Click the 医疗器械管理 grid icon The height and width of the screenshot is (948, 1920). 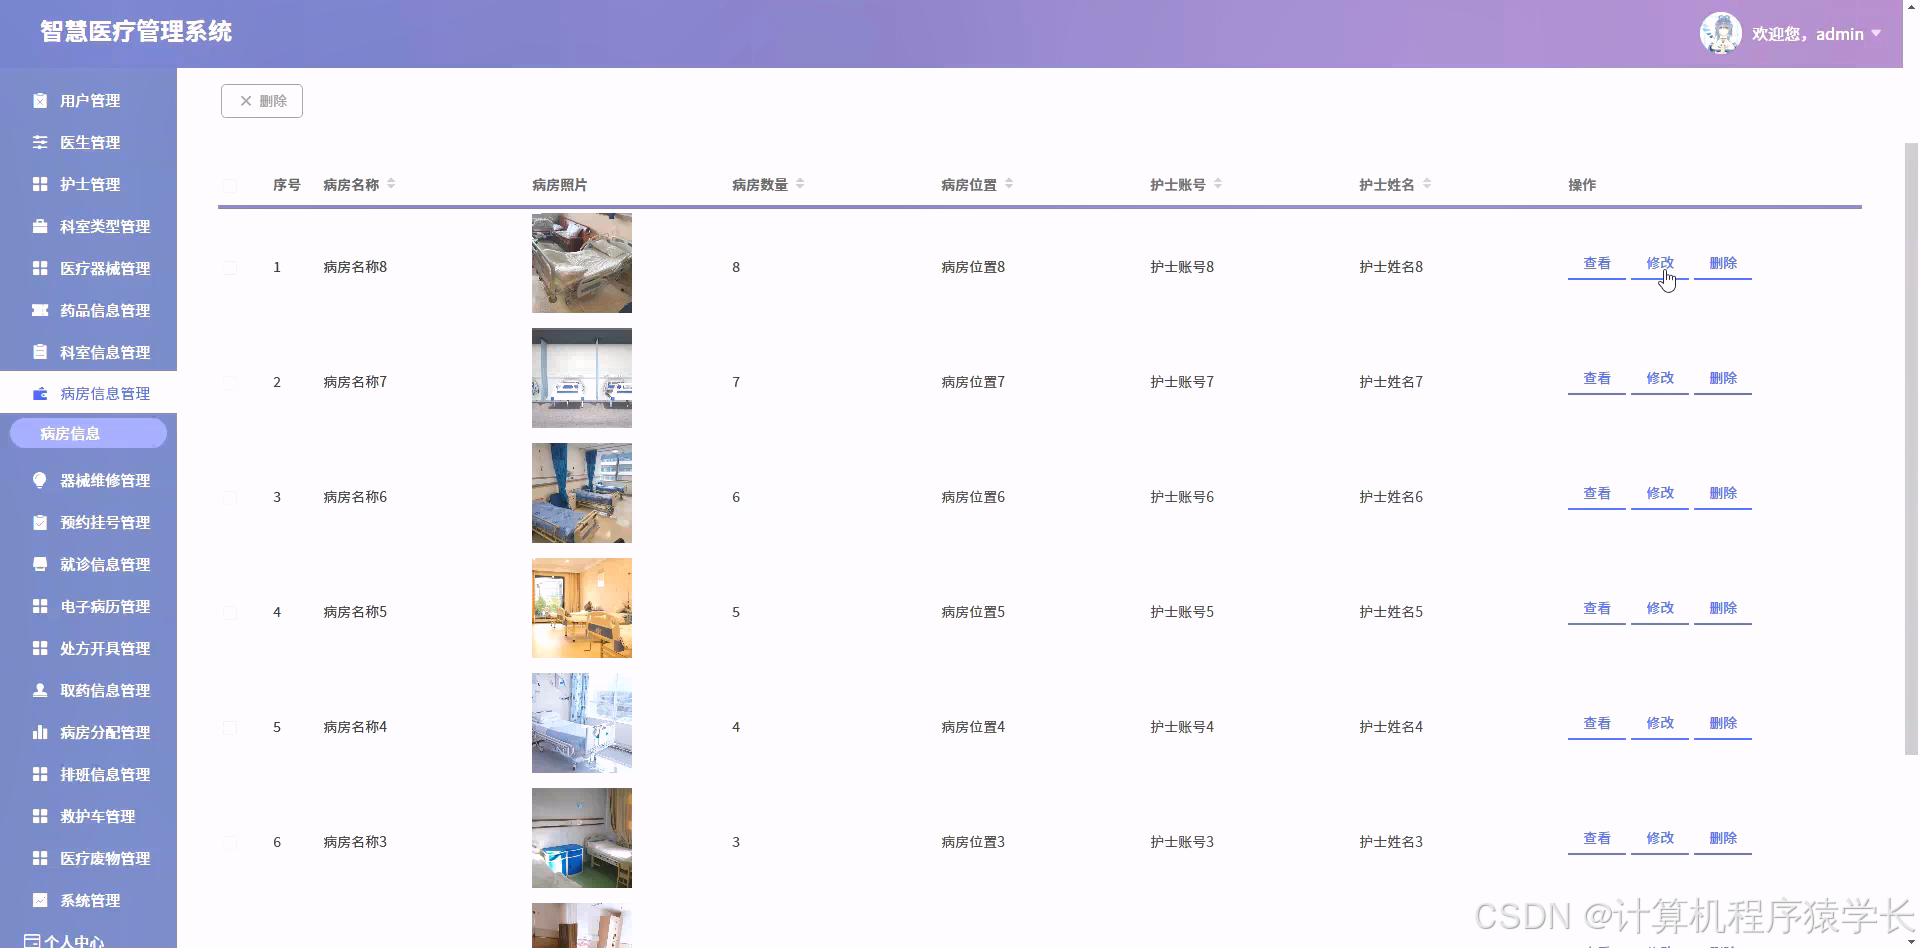(40, 268)
